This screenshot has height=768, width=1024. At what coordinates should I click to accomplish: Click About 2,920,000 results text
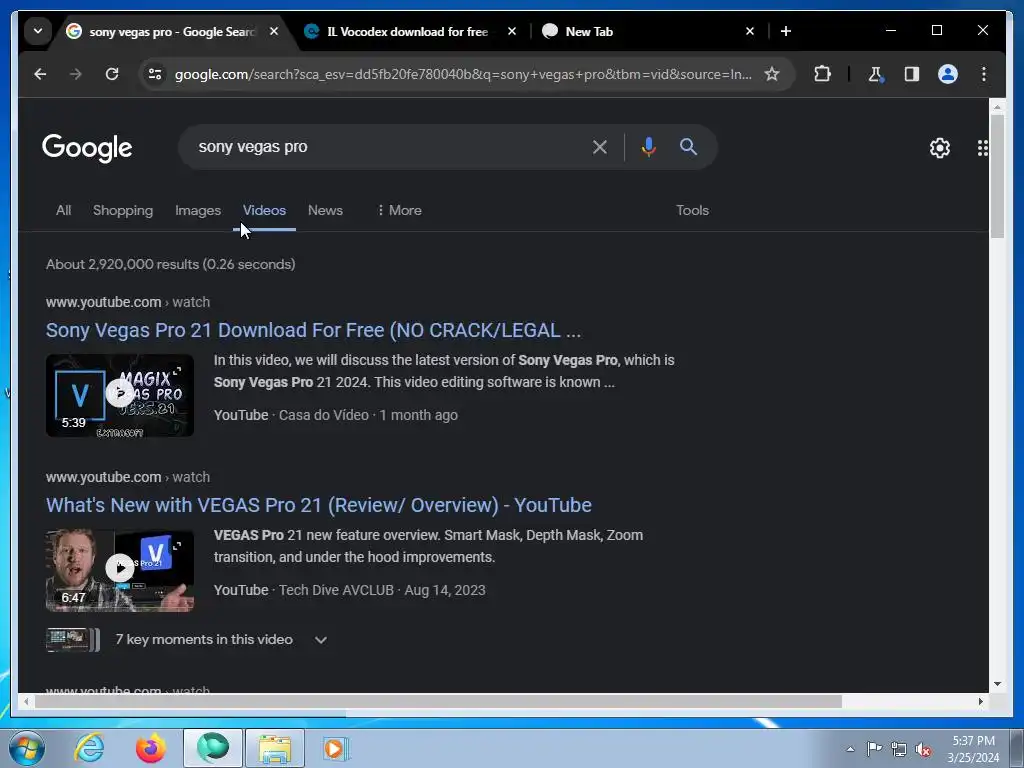click(x=170, y=264)
